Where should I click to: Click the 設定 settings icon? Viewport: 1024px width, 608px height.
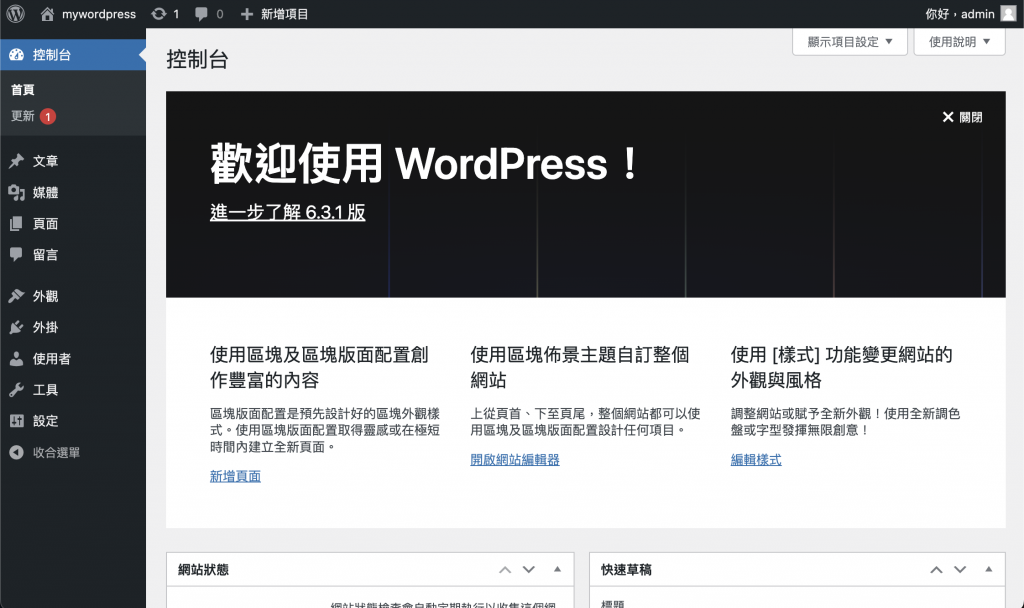point(16,421)
